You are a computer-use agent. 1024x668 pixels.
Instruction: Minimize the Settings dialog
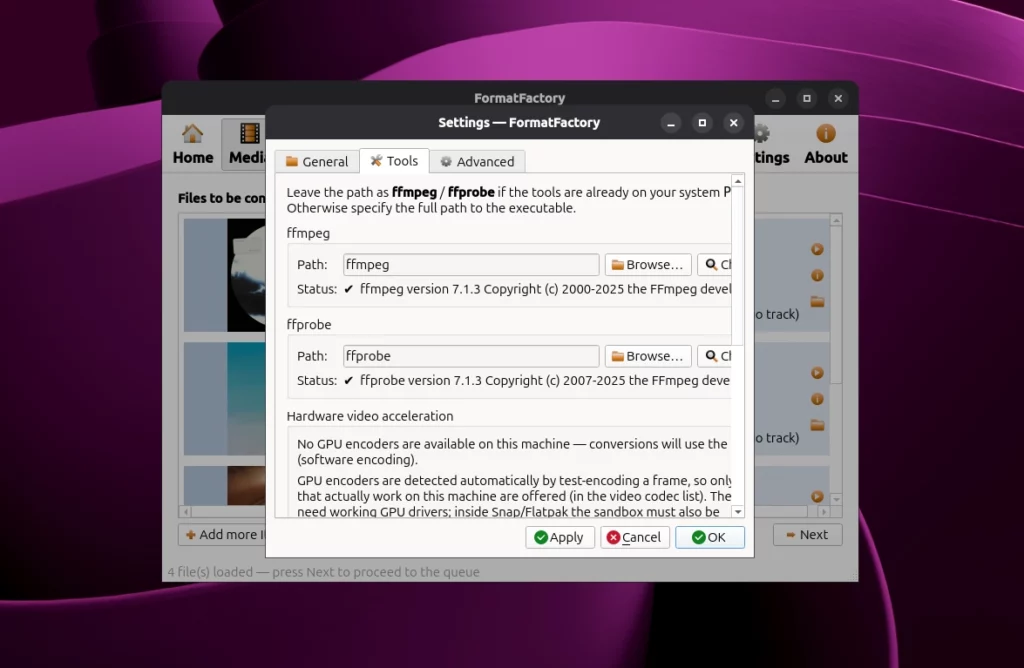(x=671, y=123)
